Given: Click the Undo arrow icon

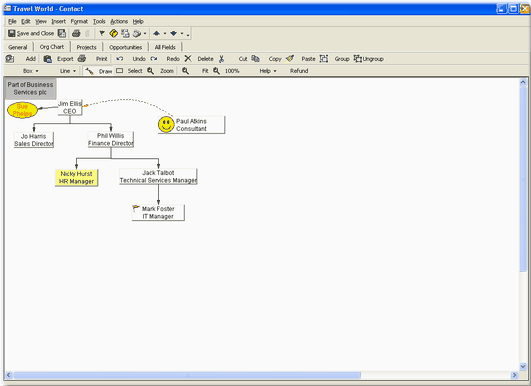Looking at the screenshot, I should [x=120, y=59].
